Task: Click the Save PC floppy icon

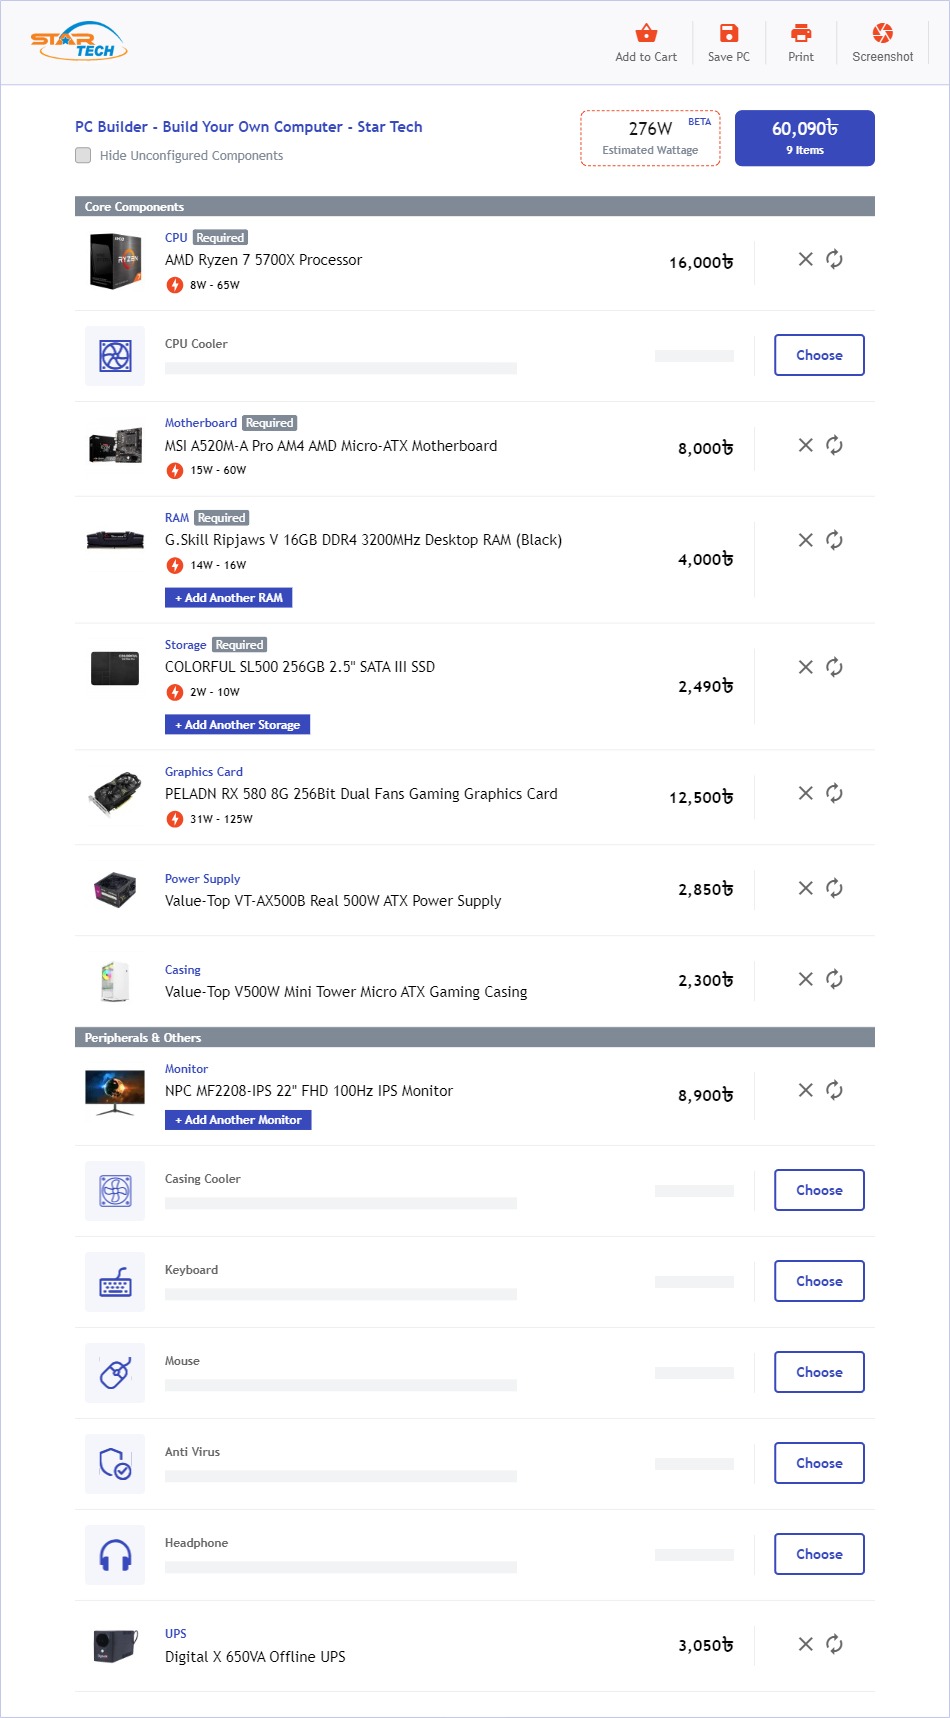Action: [x=728, y=34]
